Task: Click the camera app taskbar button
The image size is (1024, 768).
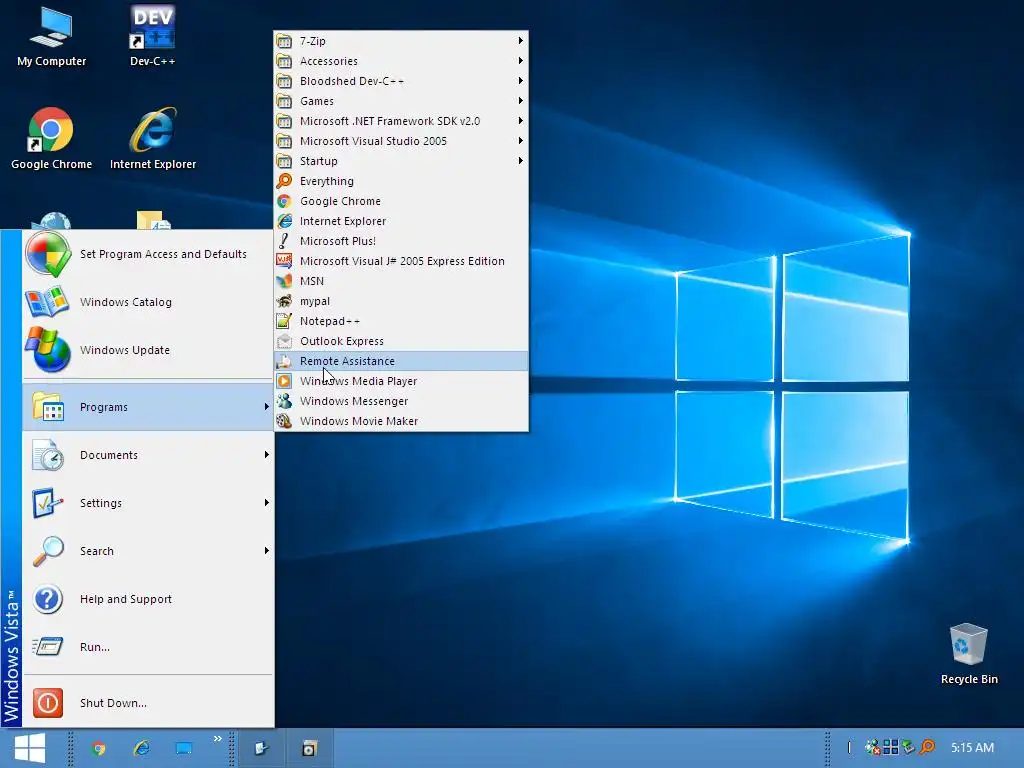Action: coord(310,748)
